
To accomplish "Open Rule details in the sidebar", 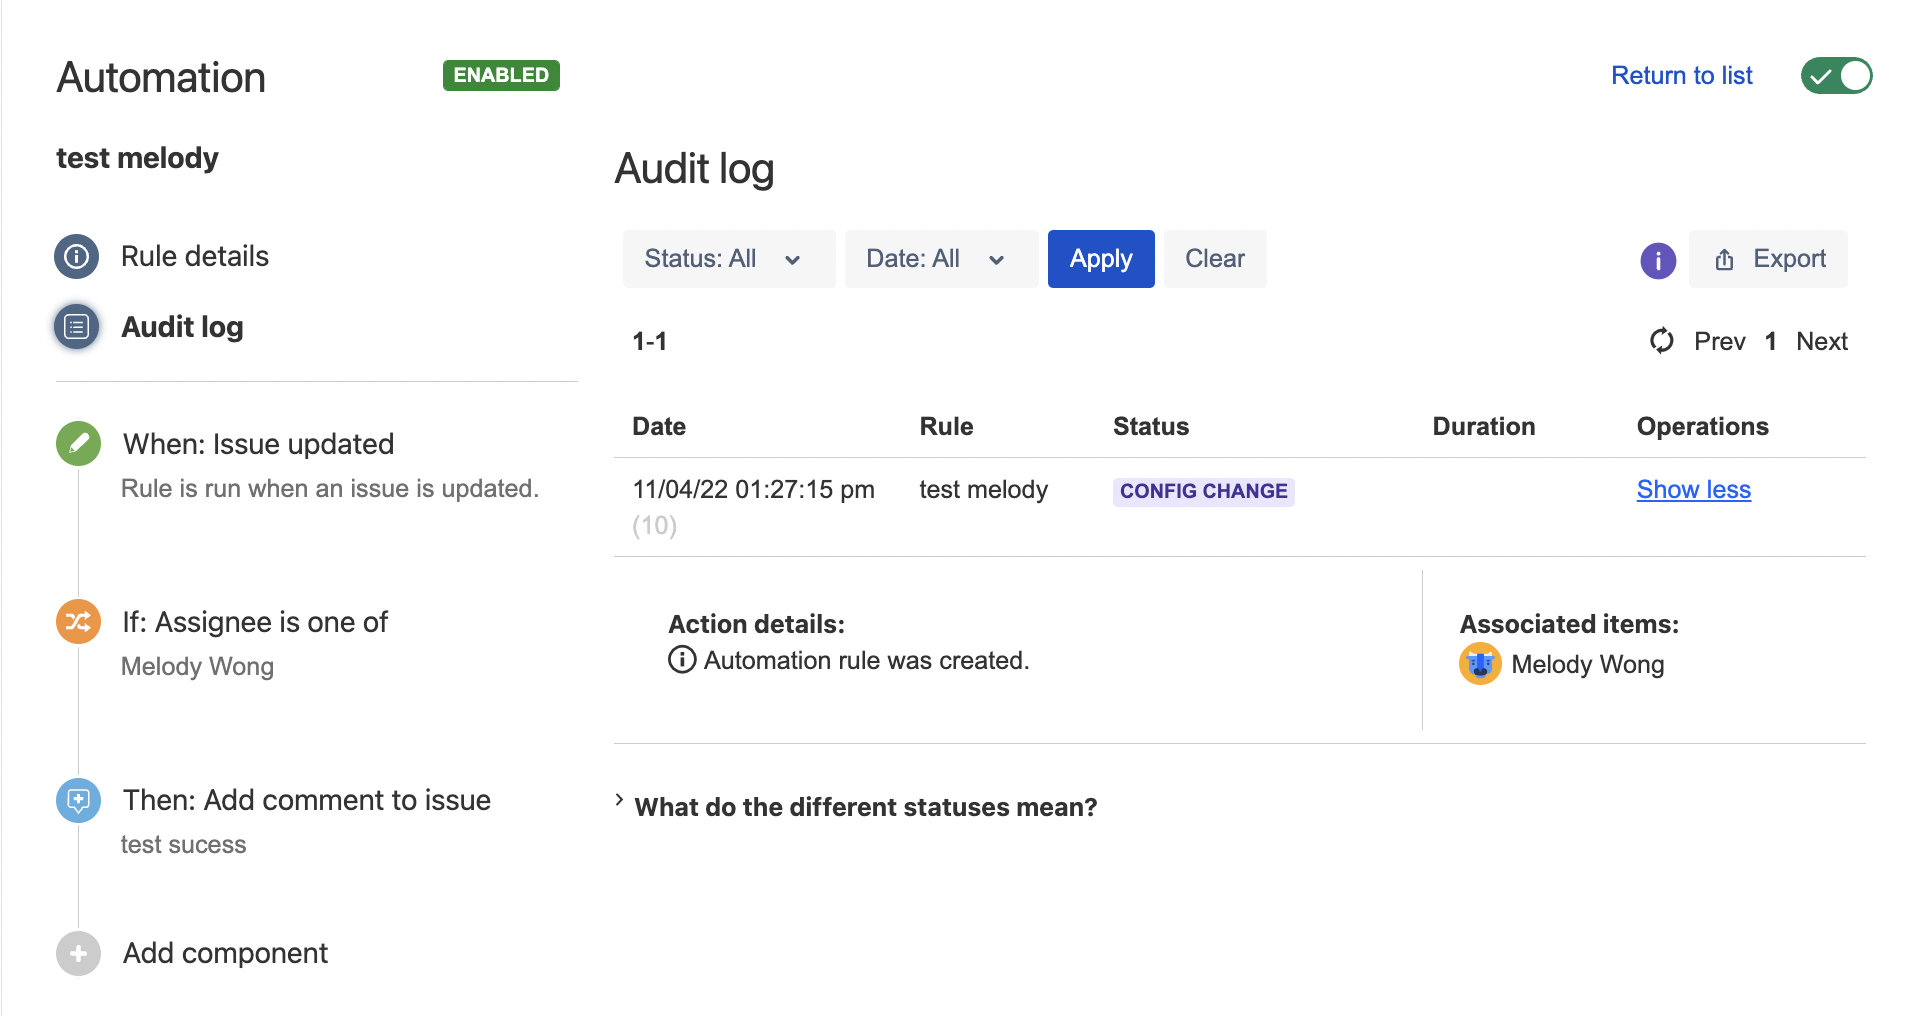I will (195, 257).
